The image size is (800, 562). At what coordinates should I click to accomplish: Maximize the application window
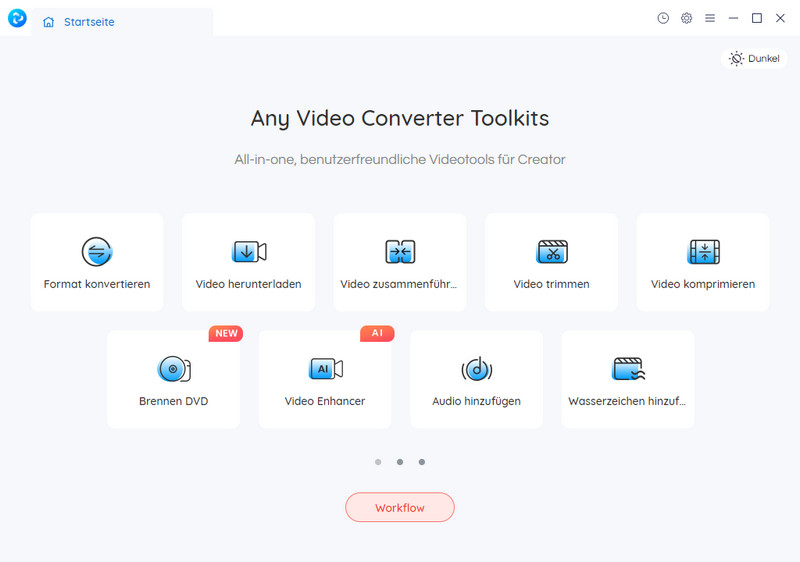pyautogui.click(x=757, y=18)
